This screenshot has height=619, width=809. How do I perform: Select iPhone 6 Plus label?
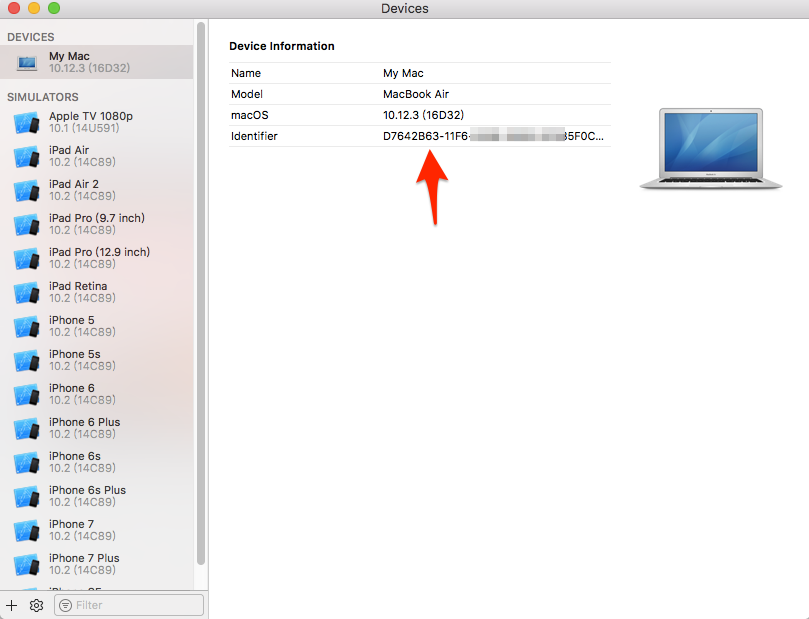click(x=85, y=422)
